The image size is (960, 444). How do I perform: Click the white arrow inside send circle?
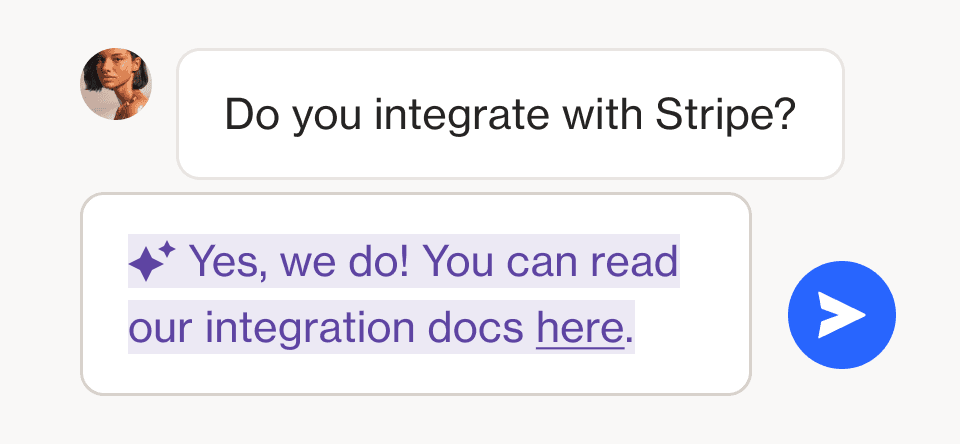click(x=842, y=315)
